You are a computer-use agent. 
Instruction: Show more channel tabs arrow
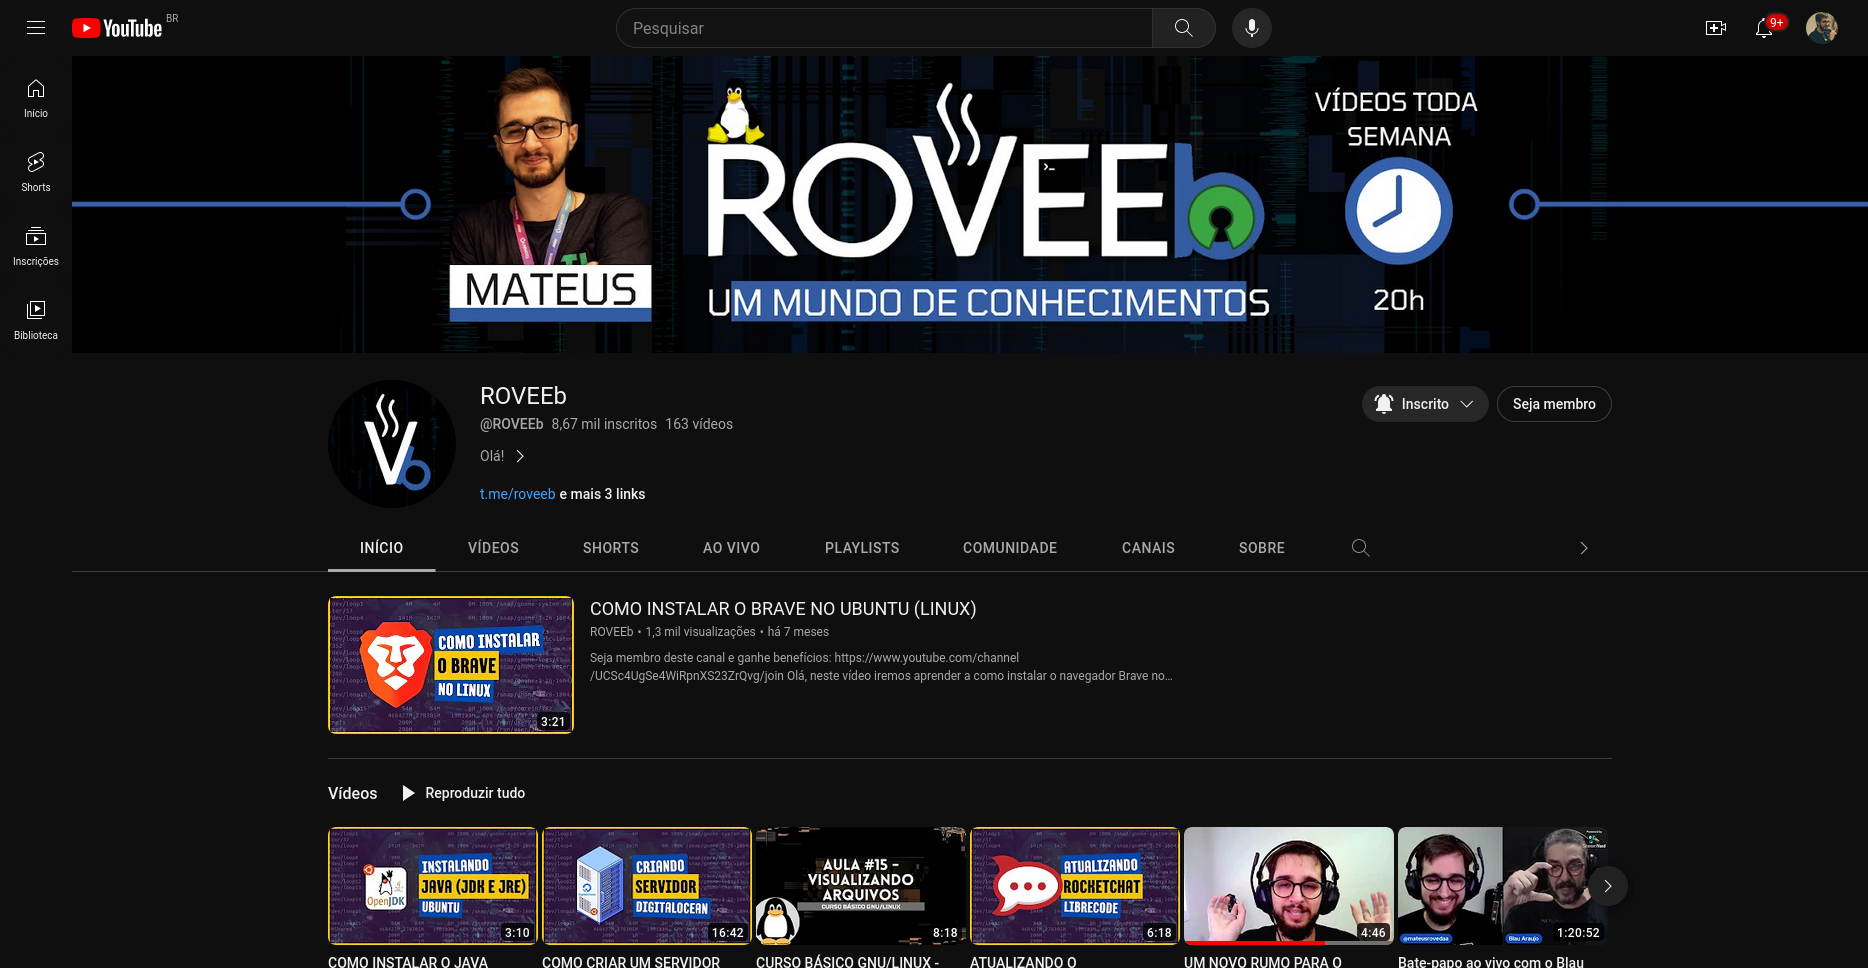pos(1583,548)
